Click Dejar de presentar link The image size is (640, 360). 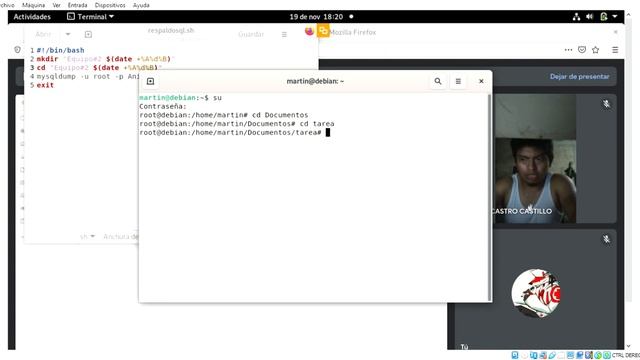tap(579, 76)
